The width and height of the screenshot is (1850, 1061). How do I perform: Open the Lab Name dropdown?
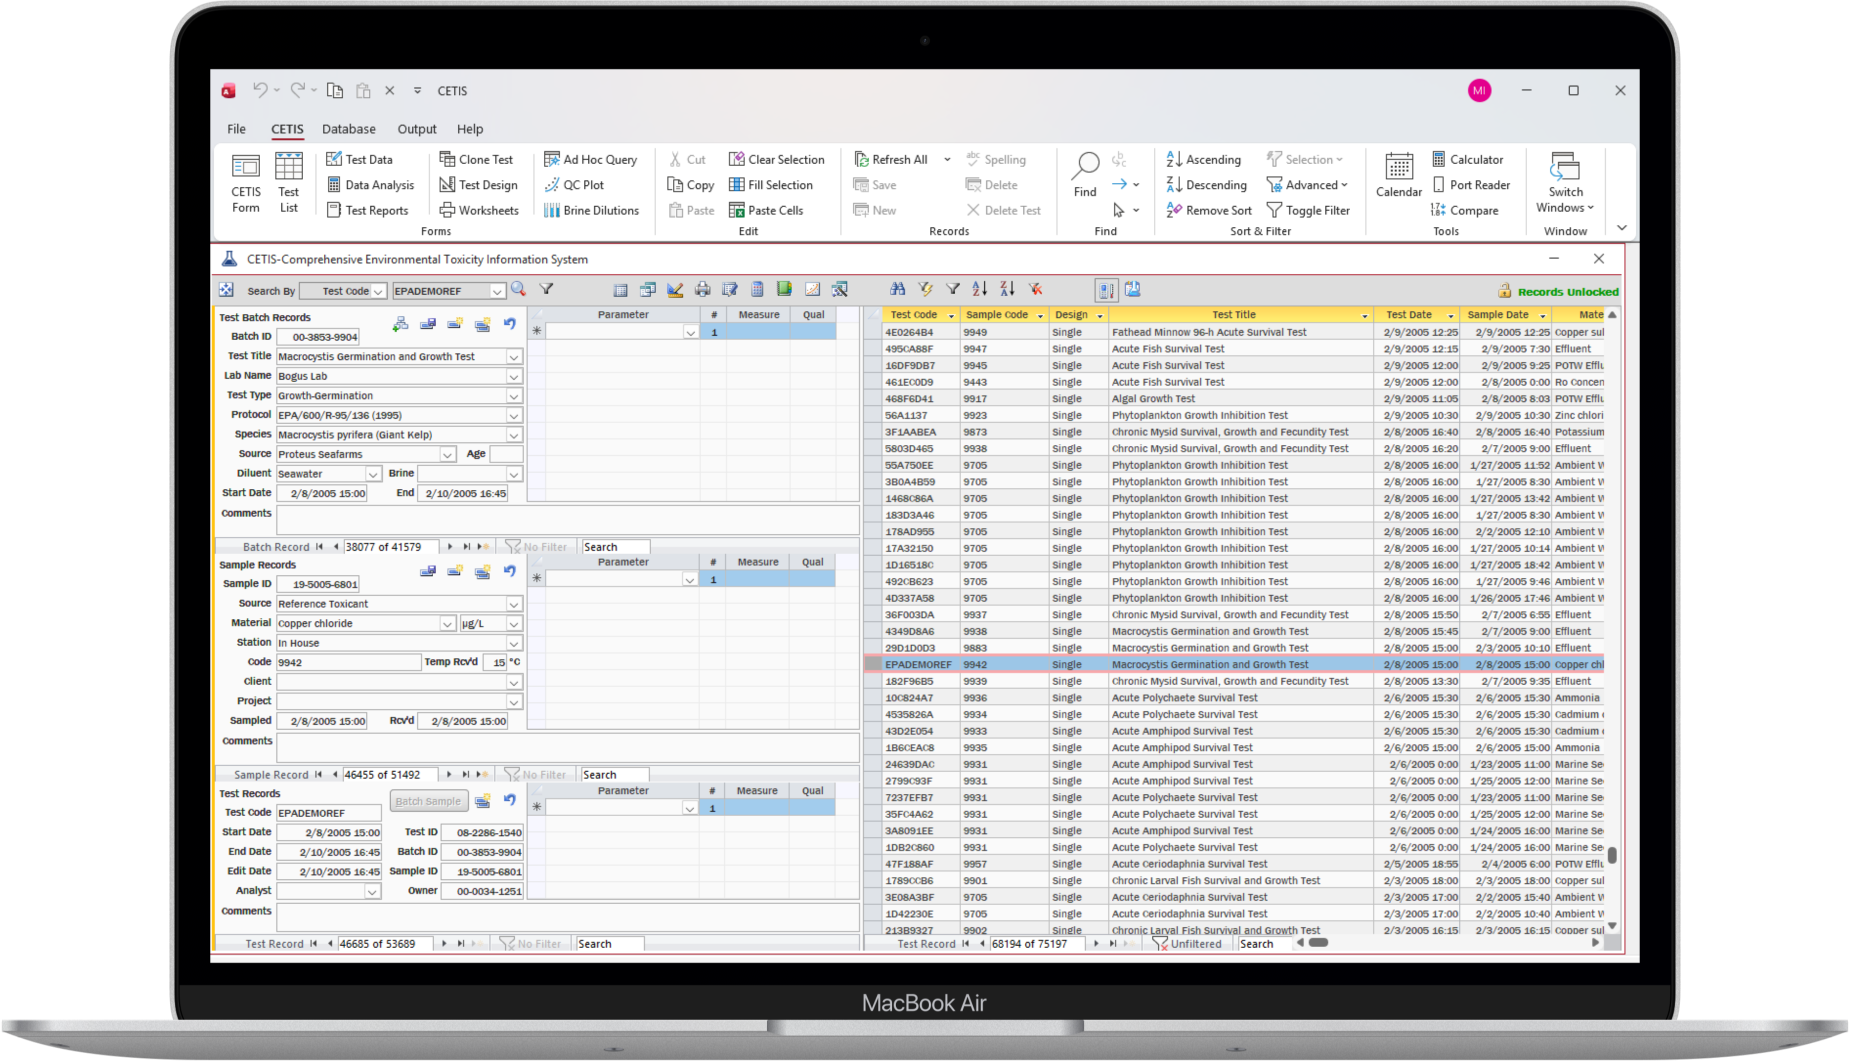pos(514,377)
